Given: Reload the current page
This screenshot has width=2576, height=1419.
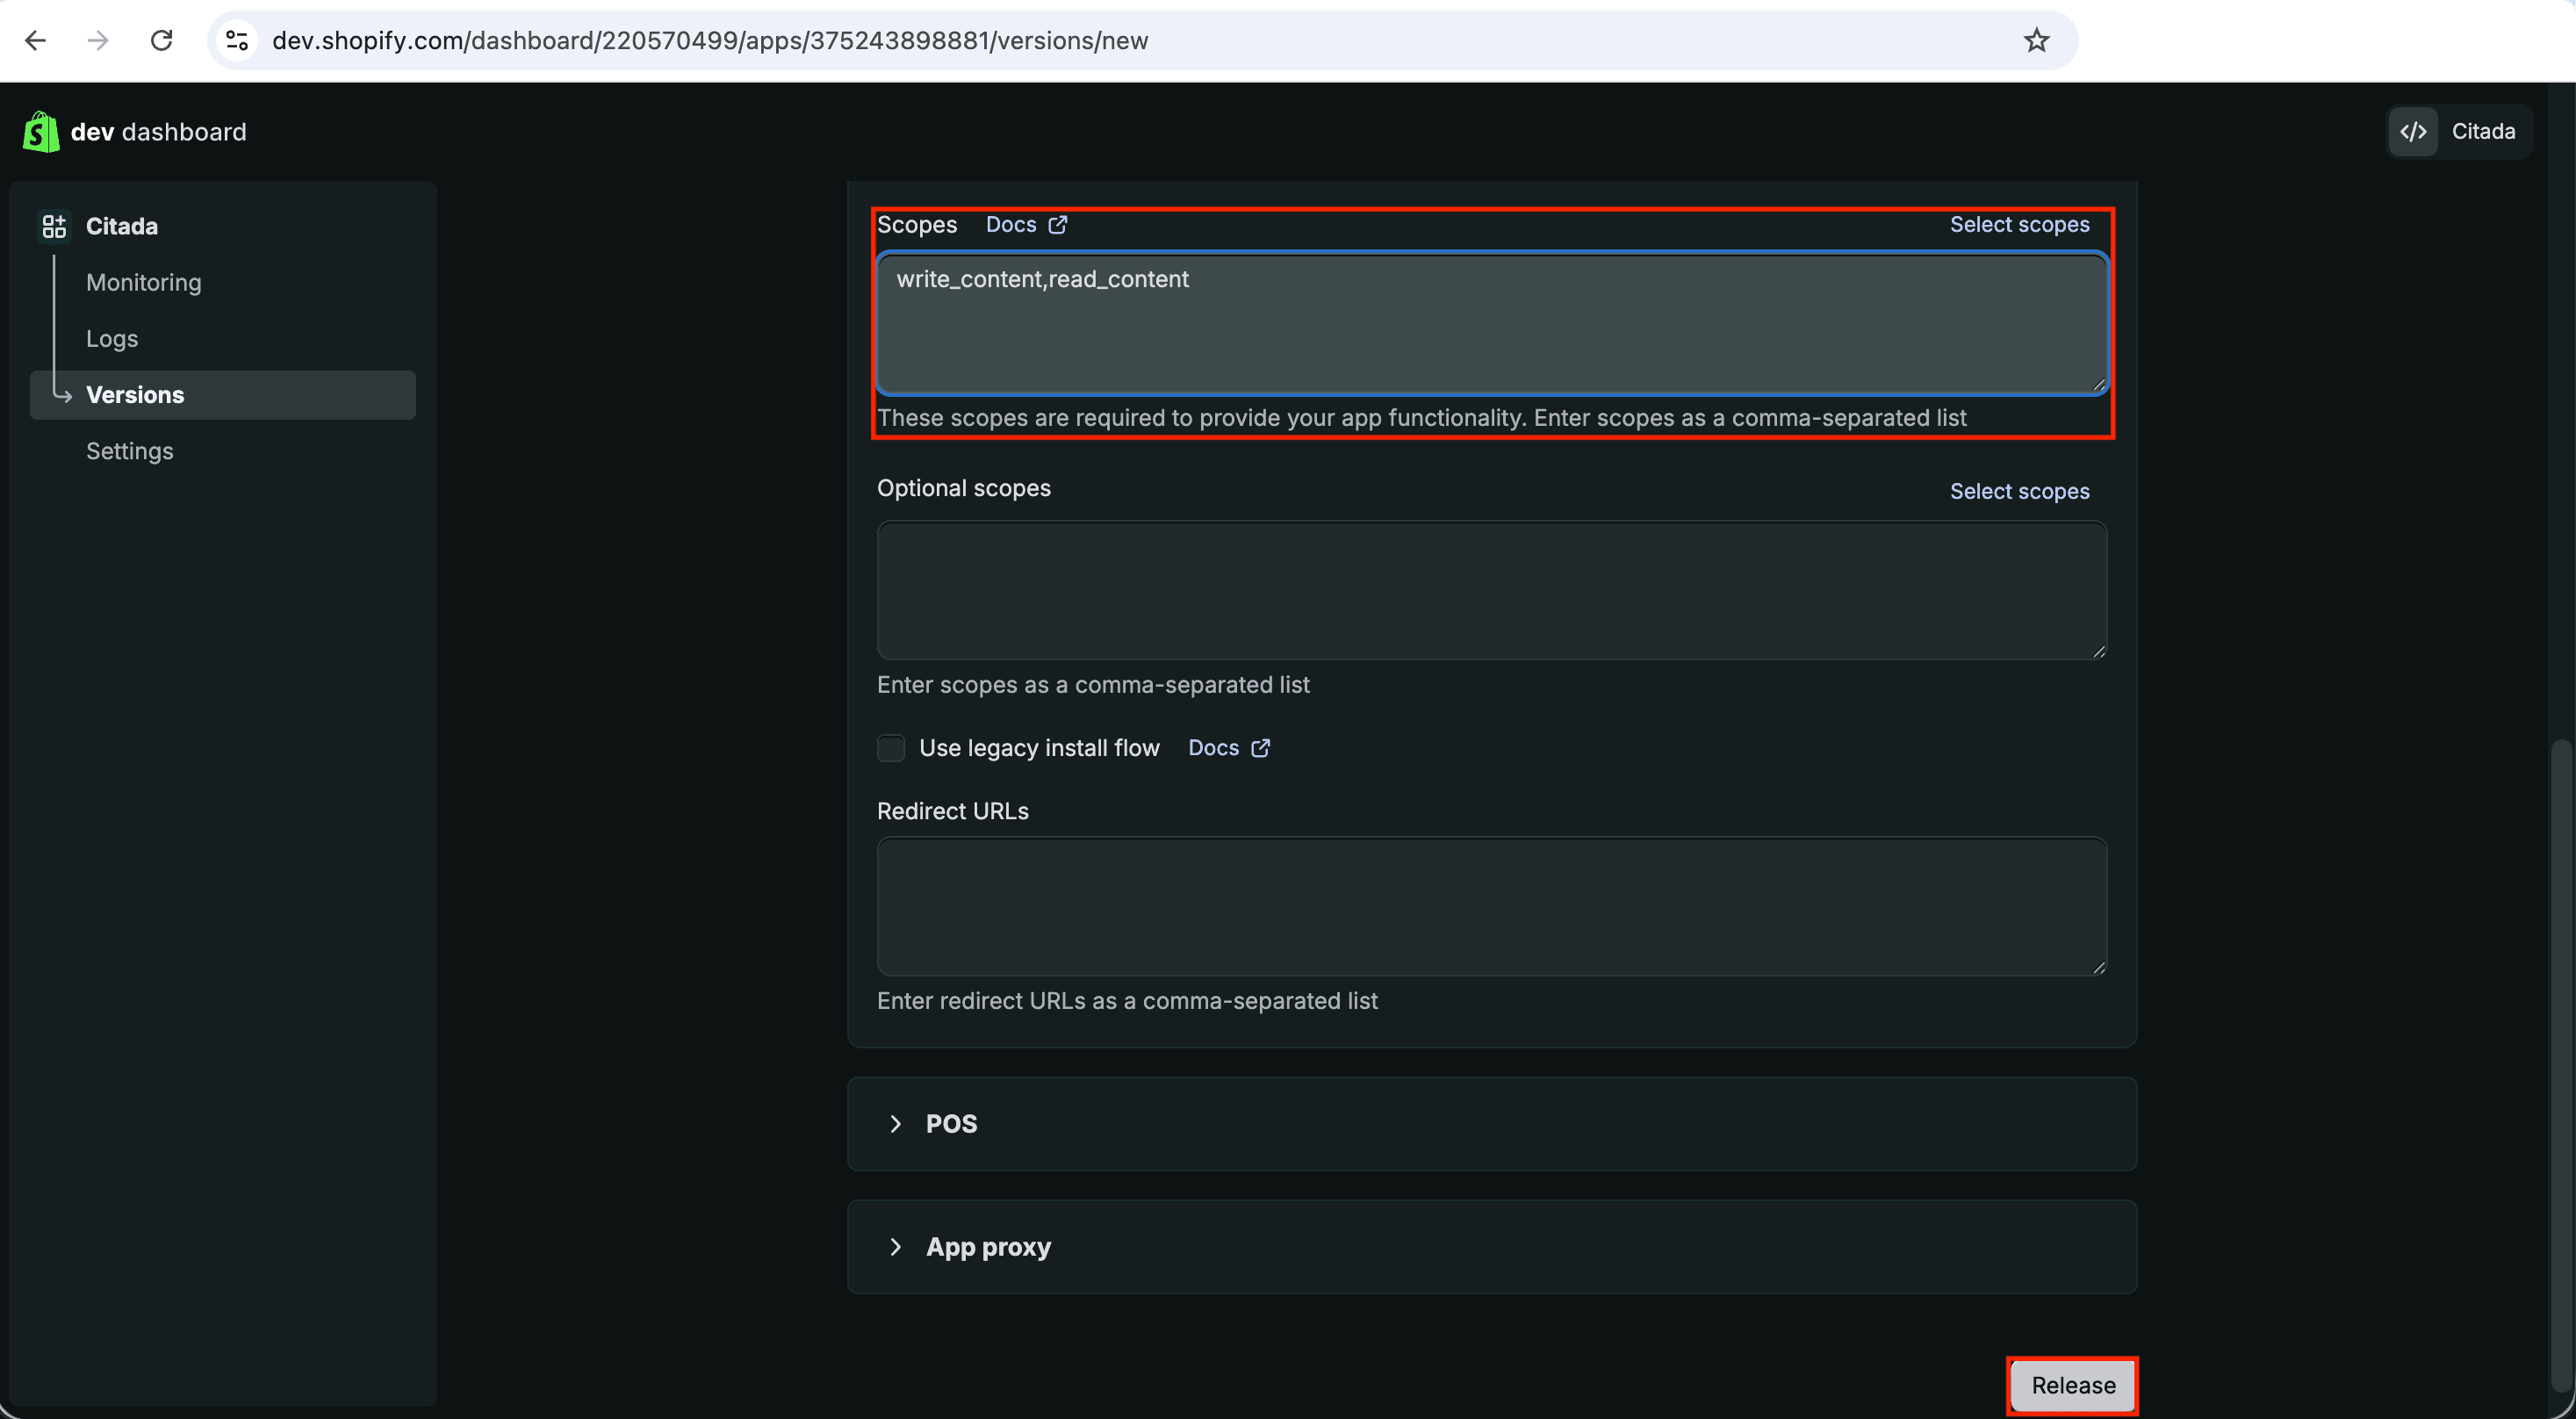Looking at the screenshot, I should [161, 41].
